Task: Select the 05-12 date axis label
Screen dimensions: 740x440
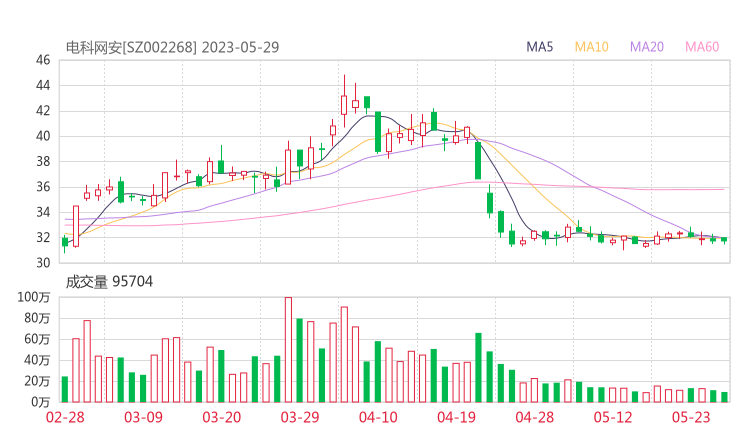Action: [613, 417]
